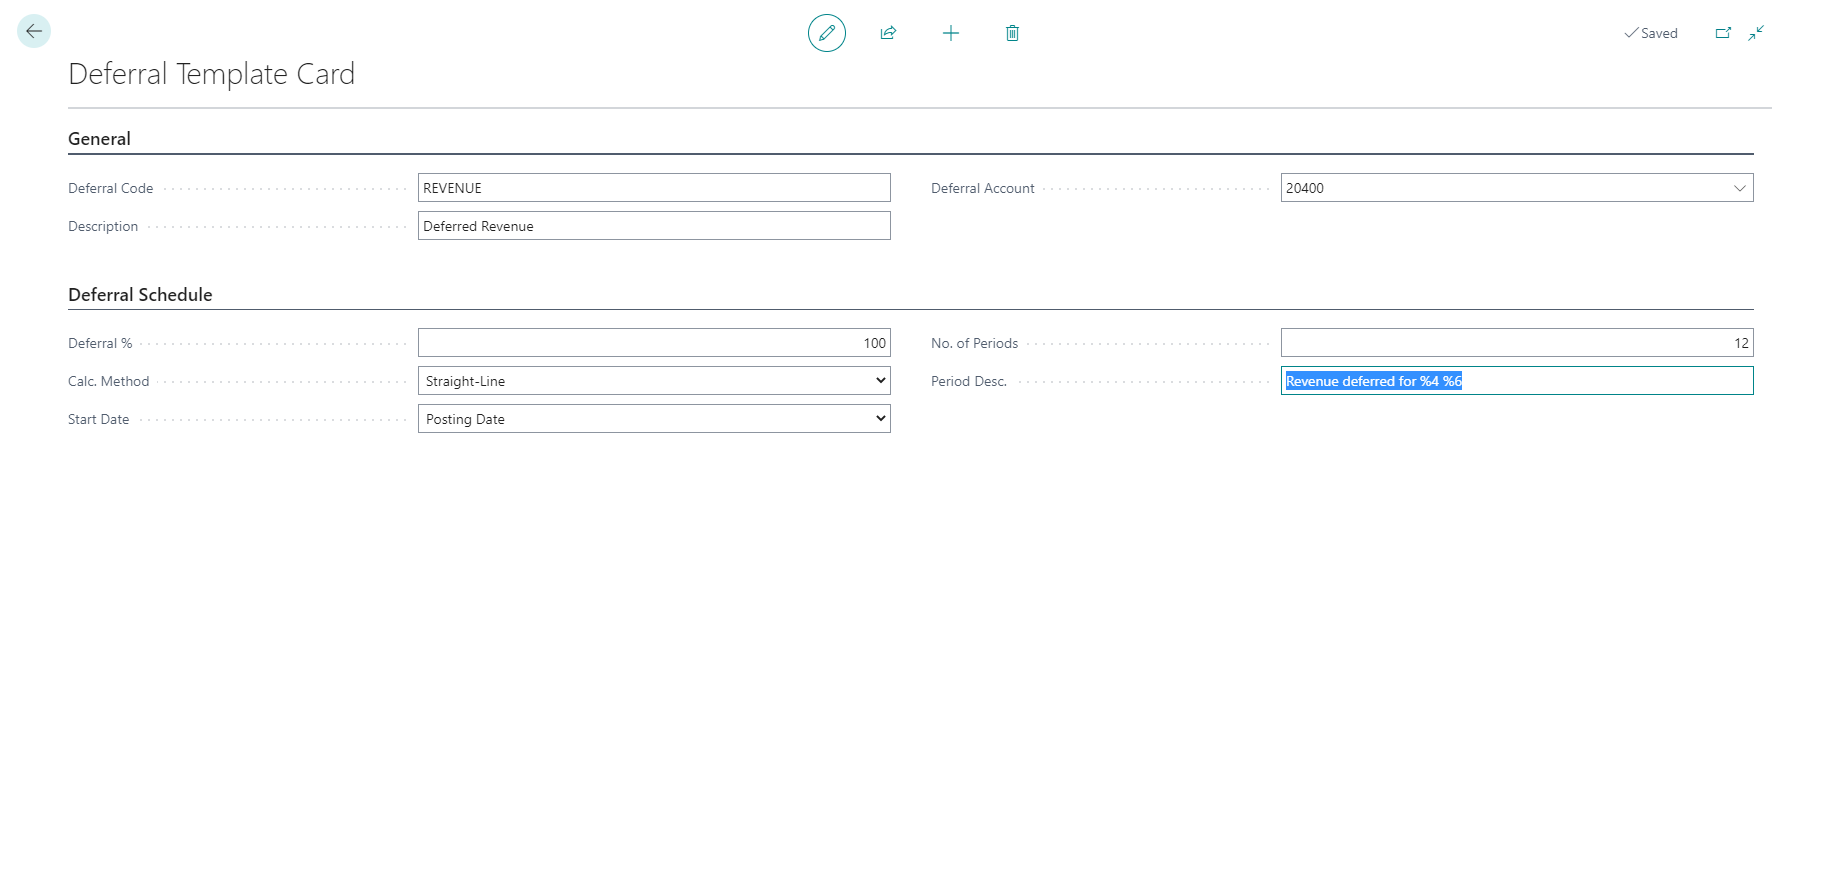This screenshot has width=1839, height=886.
Task: Toggle edit mode with the pencil icon
Action: click(827, 33)
